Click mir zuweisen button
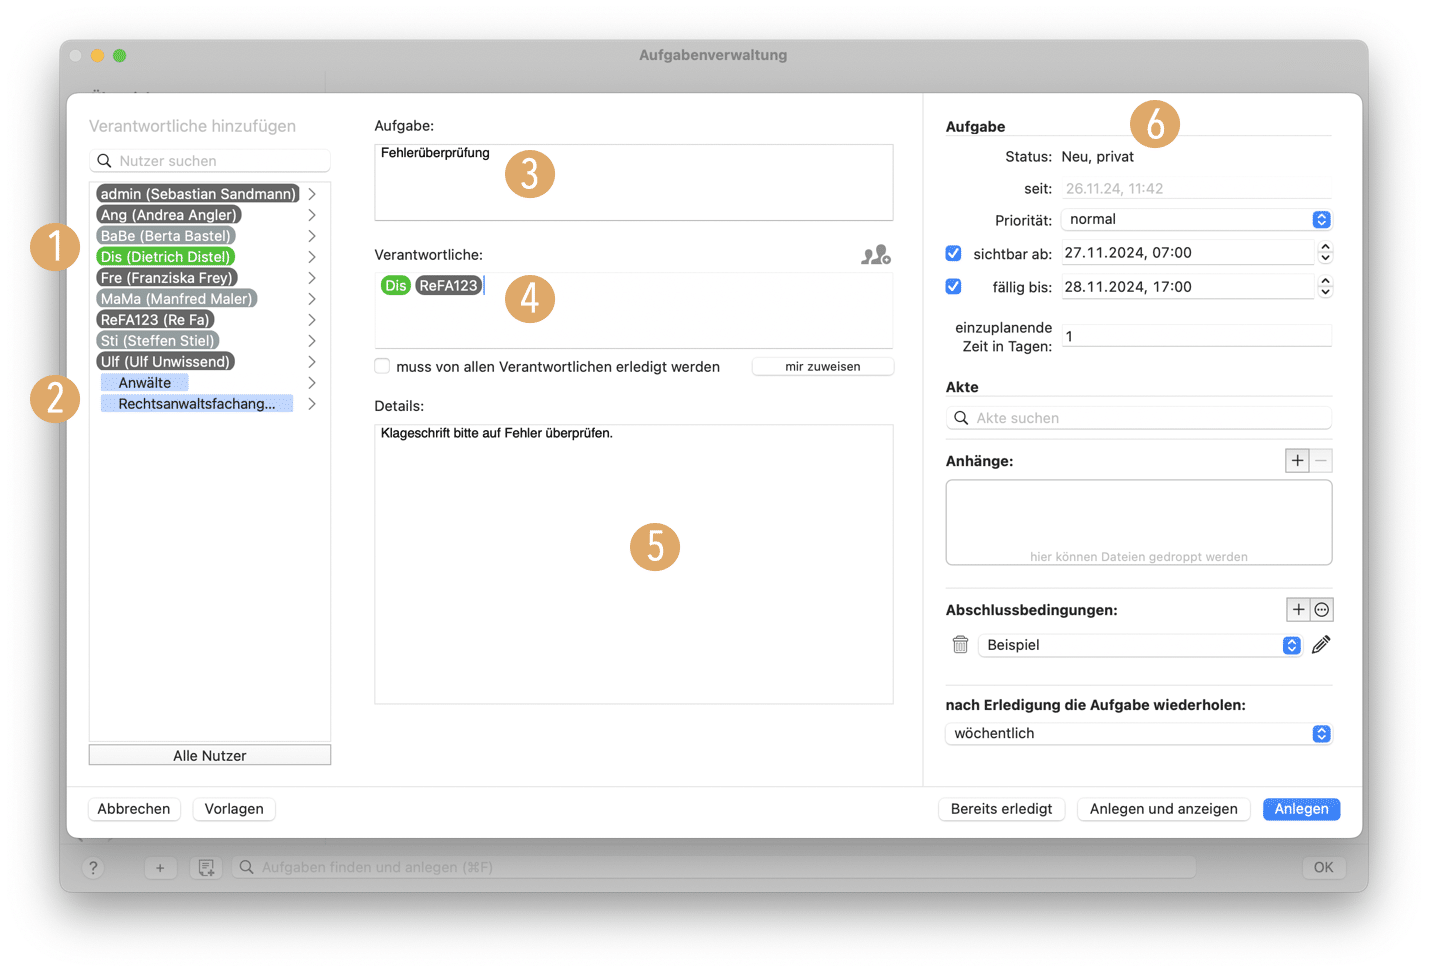Viewport: 1430px width, 972px height. [822, 367]
